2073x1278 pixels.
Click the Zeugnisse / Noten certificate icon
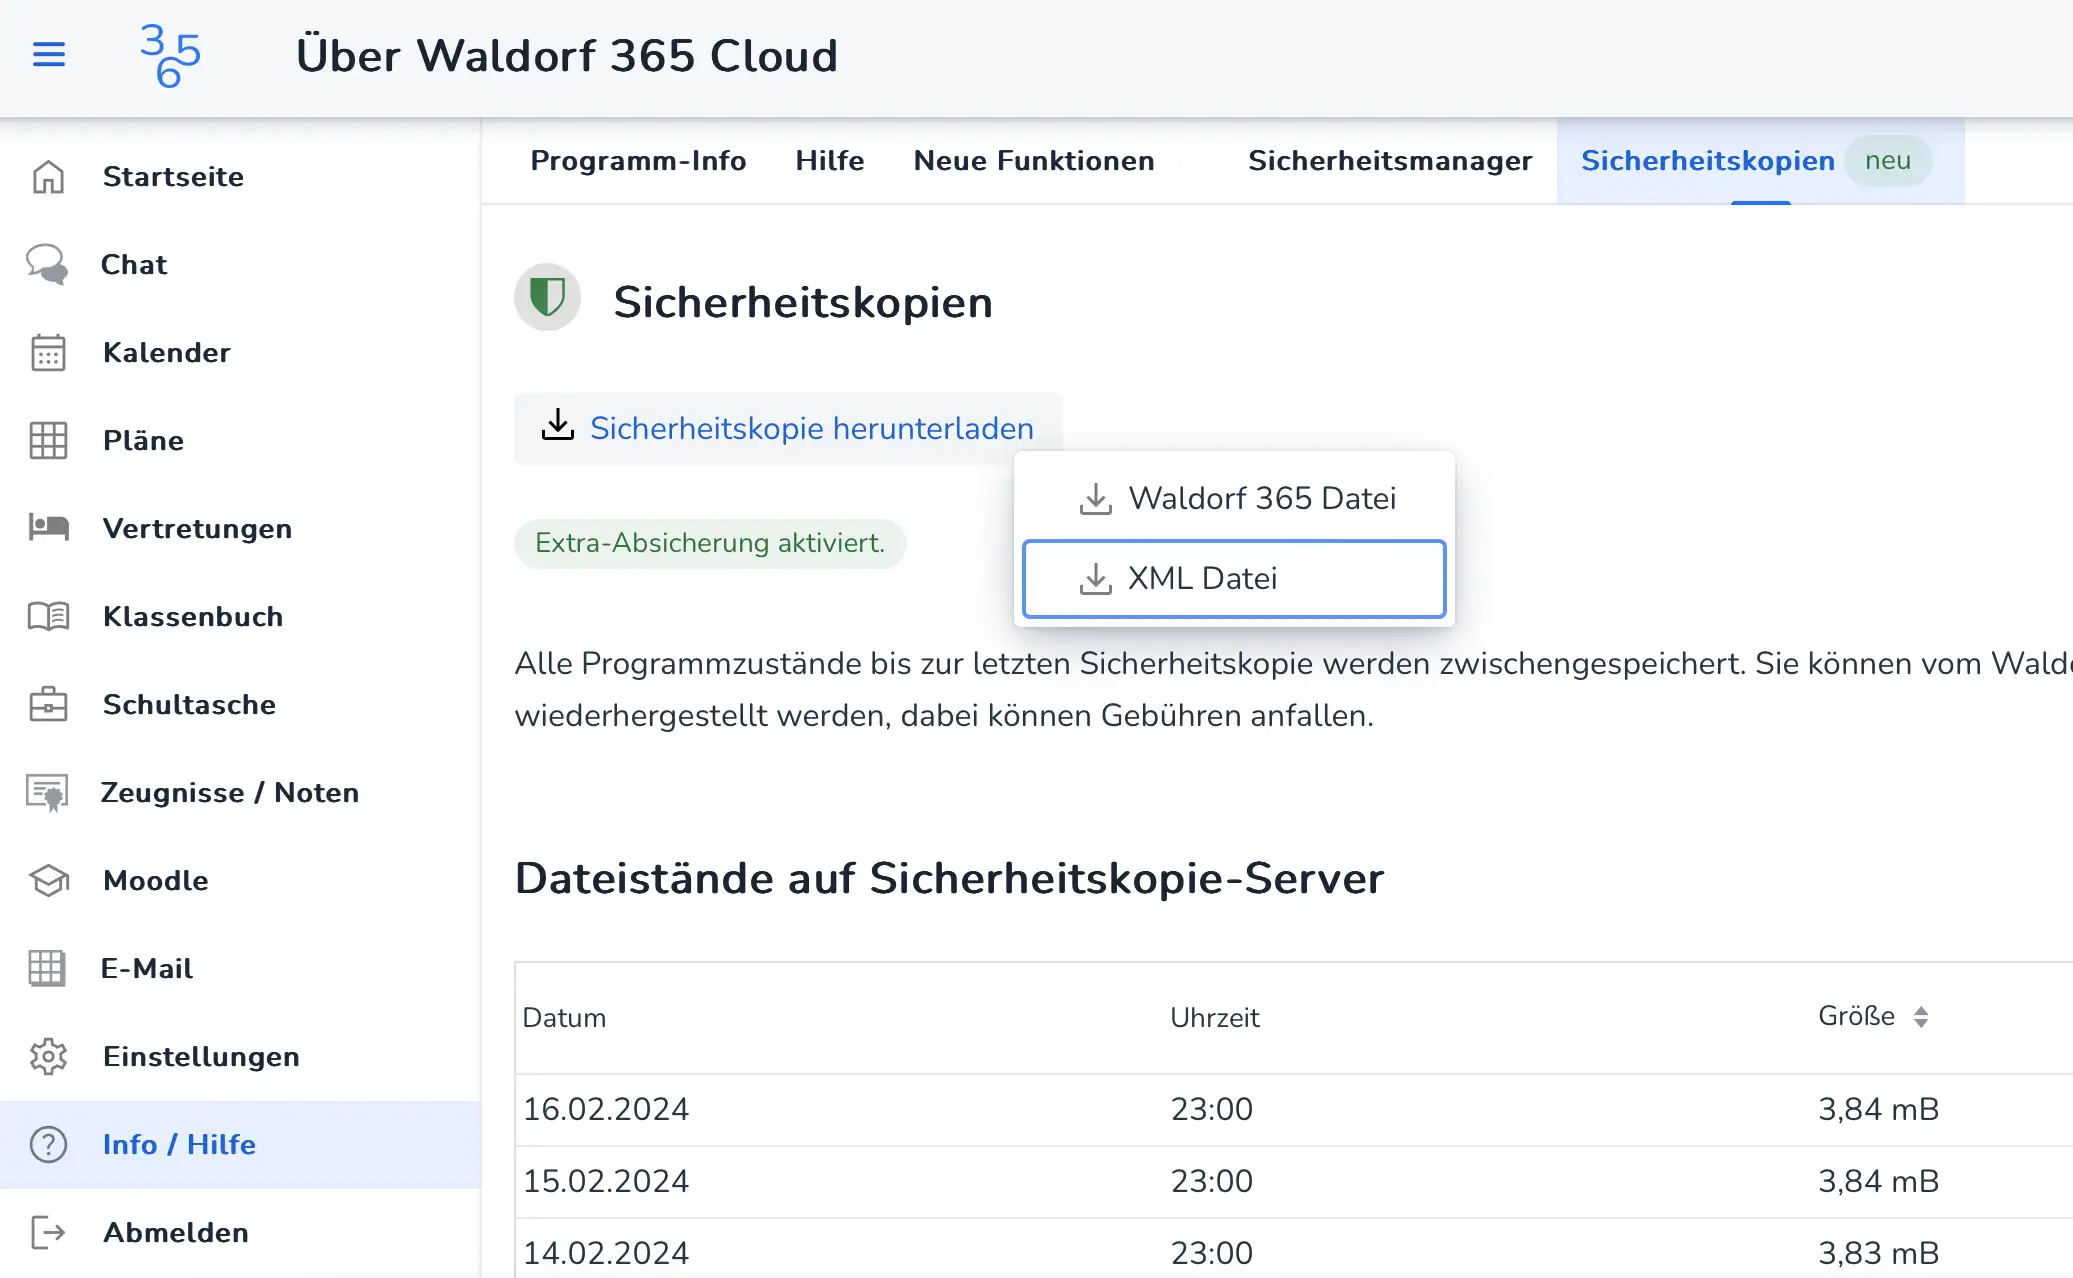pos(47,793)
